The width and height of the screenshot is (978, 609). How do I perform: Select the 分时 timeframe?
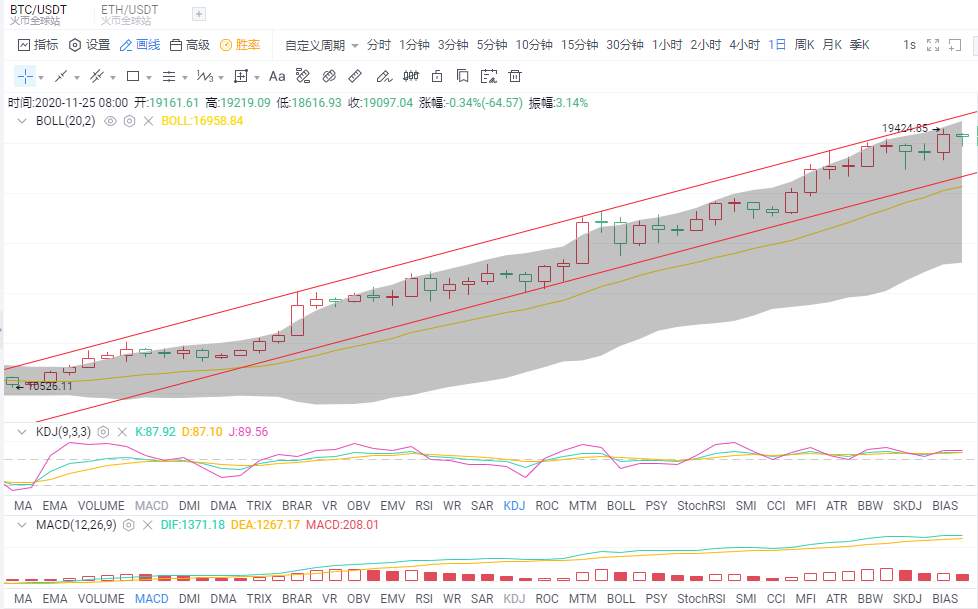coord(379,45)
